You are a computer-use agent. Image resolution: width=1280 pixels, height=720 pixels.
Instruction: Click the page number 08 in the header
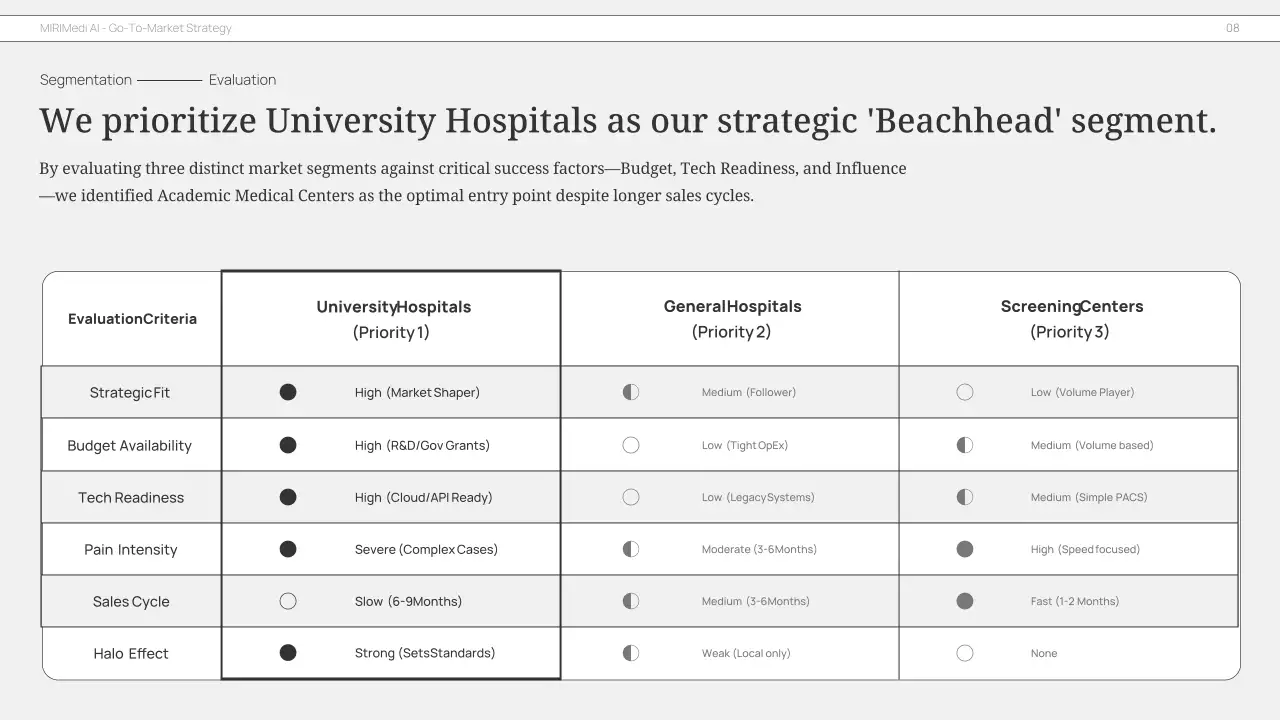click(x=1232, y=28)
